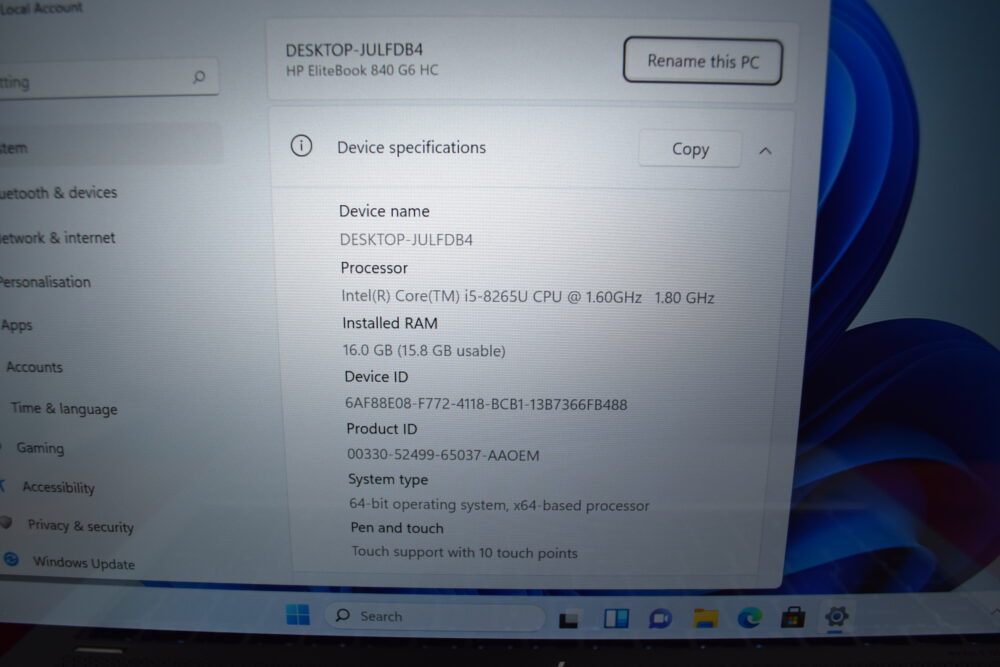Image resolution: width=1000 pixels, height=667 pixels.
Task: Click the Local Account text at top
Action: pyautogui.click(x=41, y=8)
